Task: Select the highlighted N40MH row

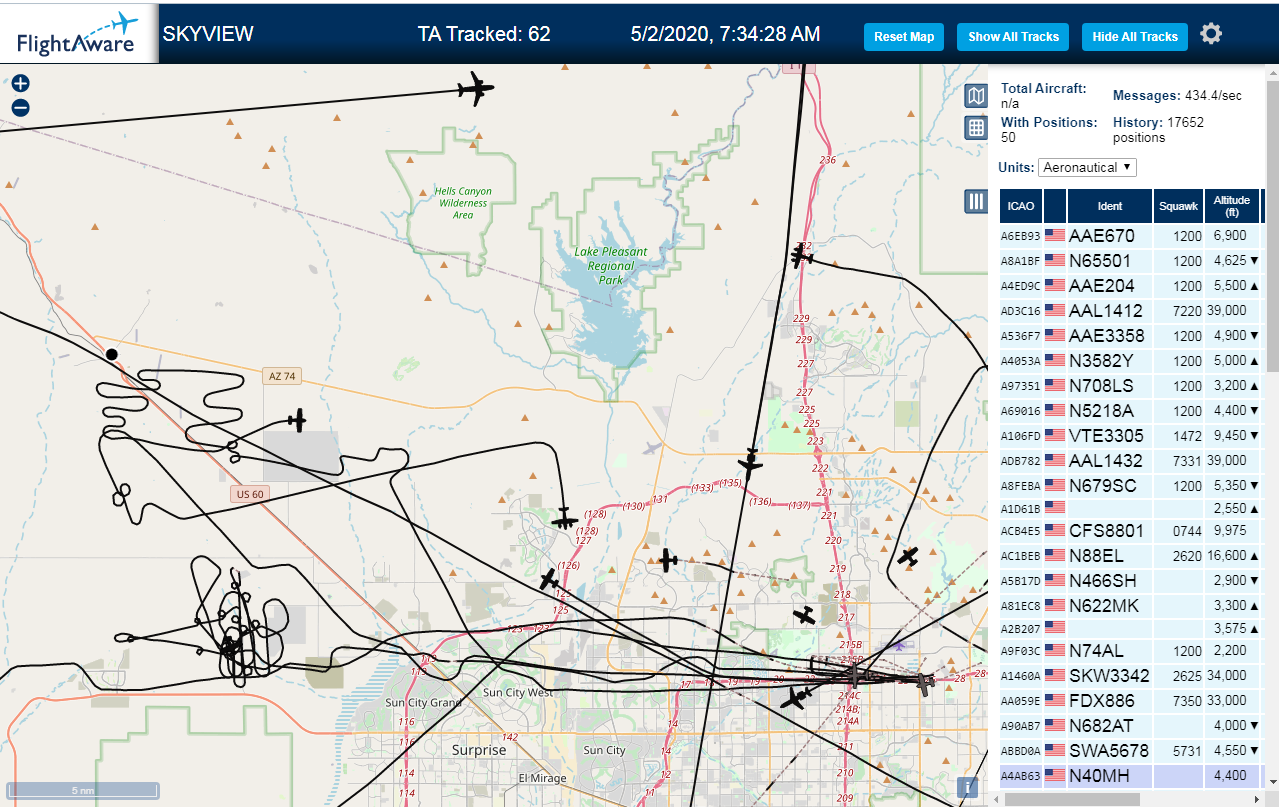Action: [1130, 776]
